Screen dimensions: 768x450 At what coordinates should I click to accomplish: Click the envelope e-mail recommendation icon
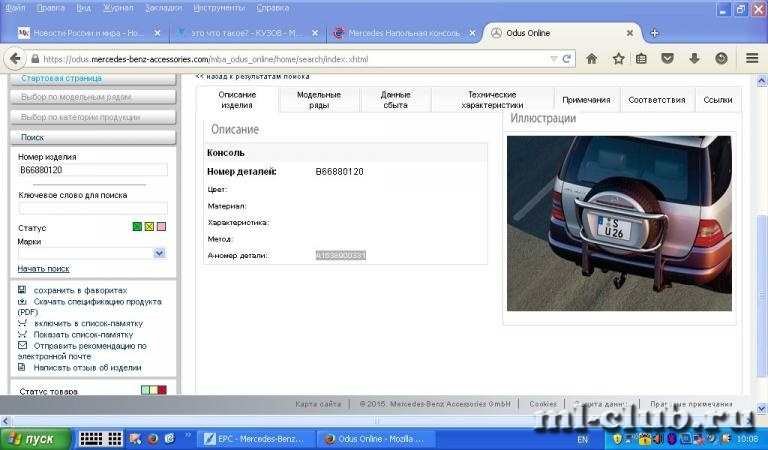pos(23,345)
